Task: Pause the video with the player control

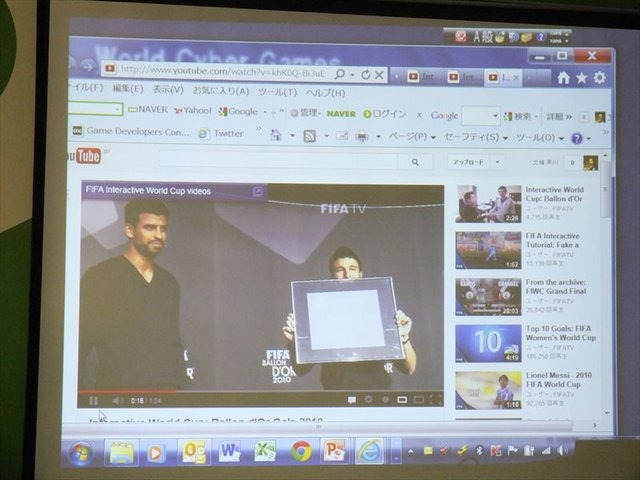Action: pos(93,400)
